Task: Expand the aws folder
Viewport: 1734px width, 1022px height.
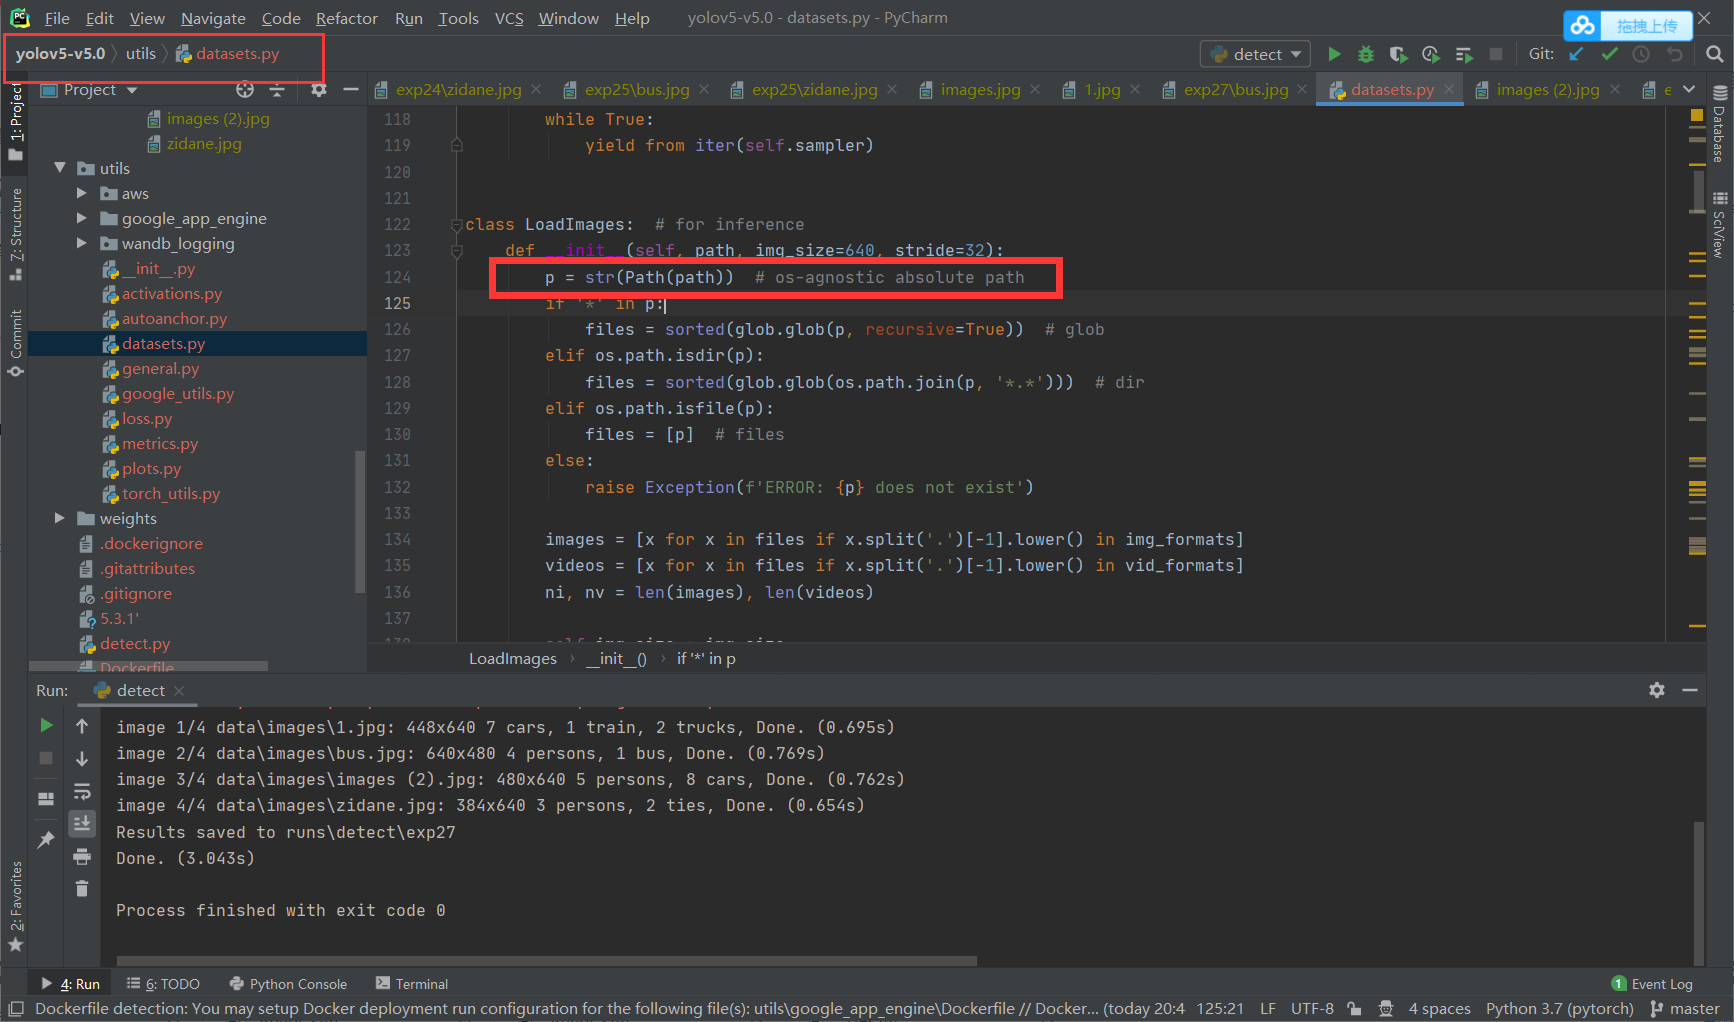Action: coord(82,193)
